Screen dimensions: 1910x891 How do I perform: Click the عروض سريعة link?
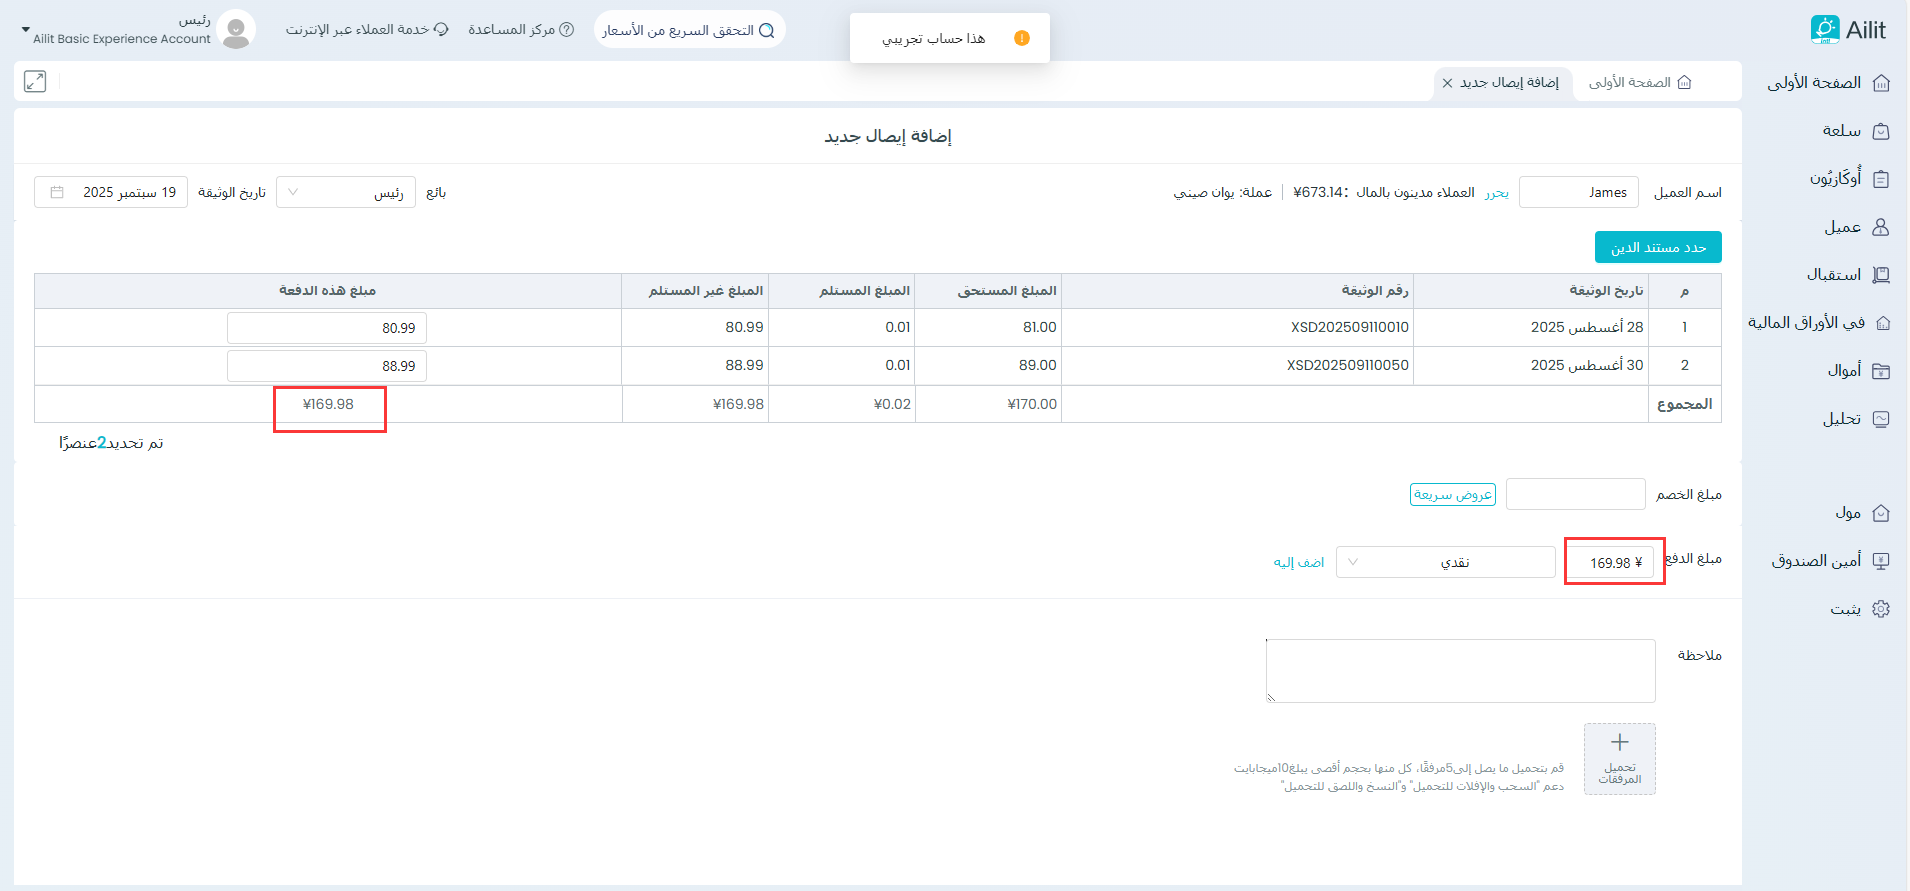pyautogui.click(x=1452, y=495)
